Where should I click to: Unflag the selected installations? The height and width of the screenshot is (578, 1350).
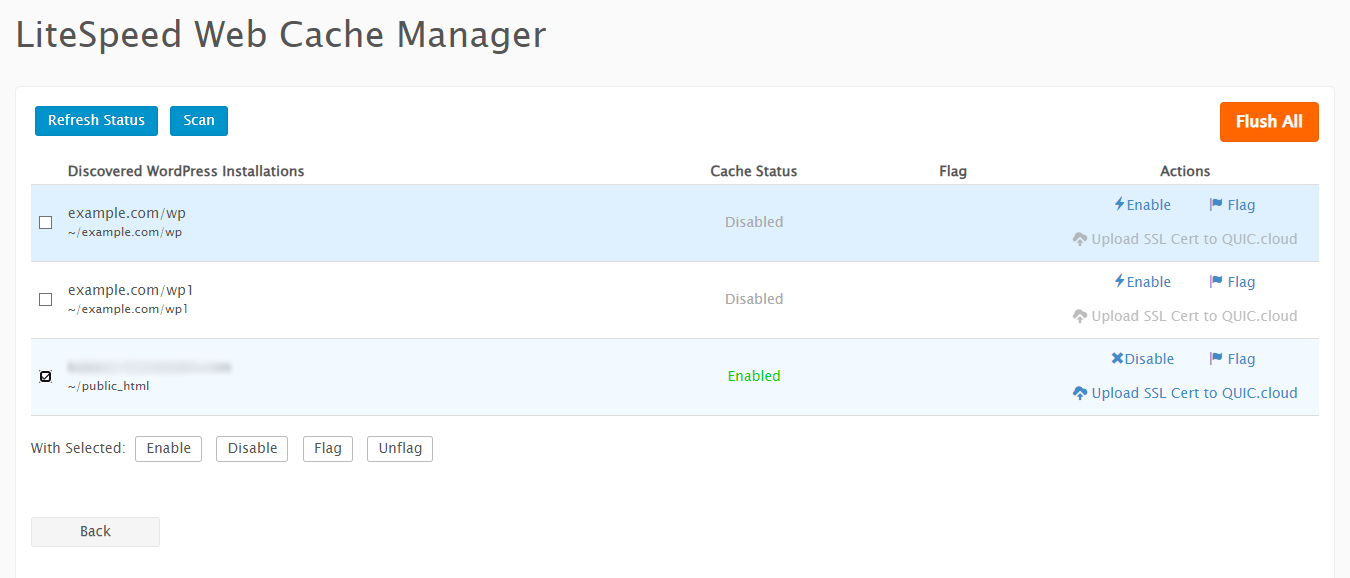coord(400,449)
